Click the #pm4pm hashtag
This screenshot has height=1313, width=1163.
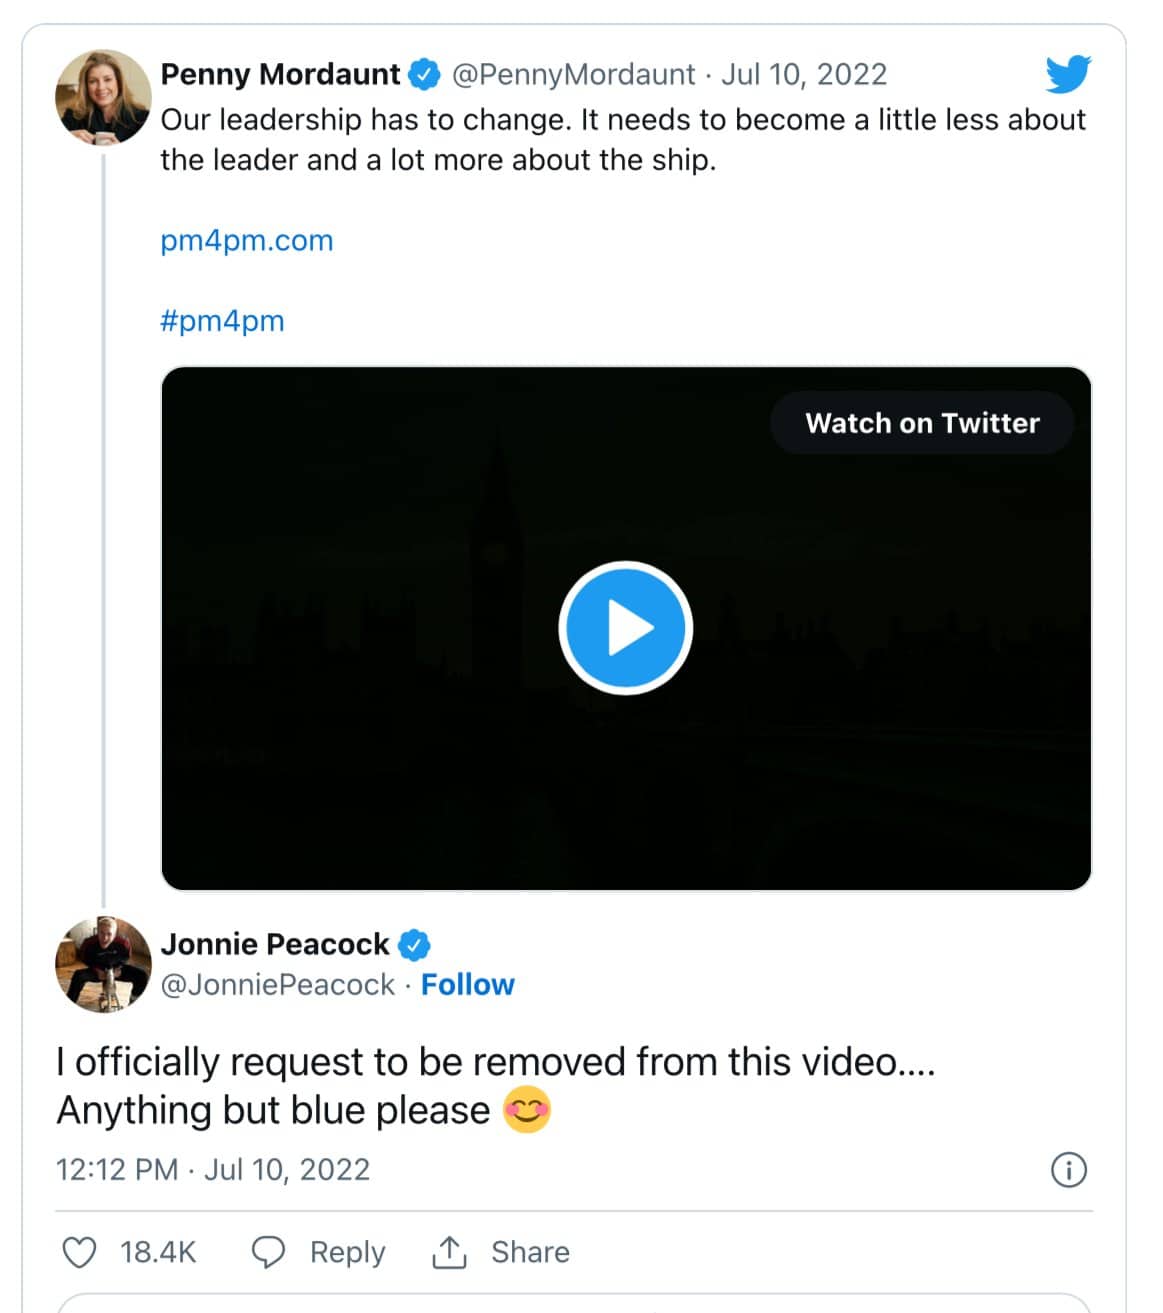point(222,320)
